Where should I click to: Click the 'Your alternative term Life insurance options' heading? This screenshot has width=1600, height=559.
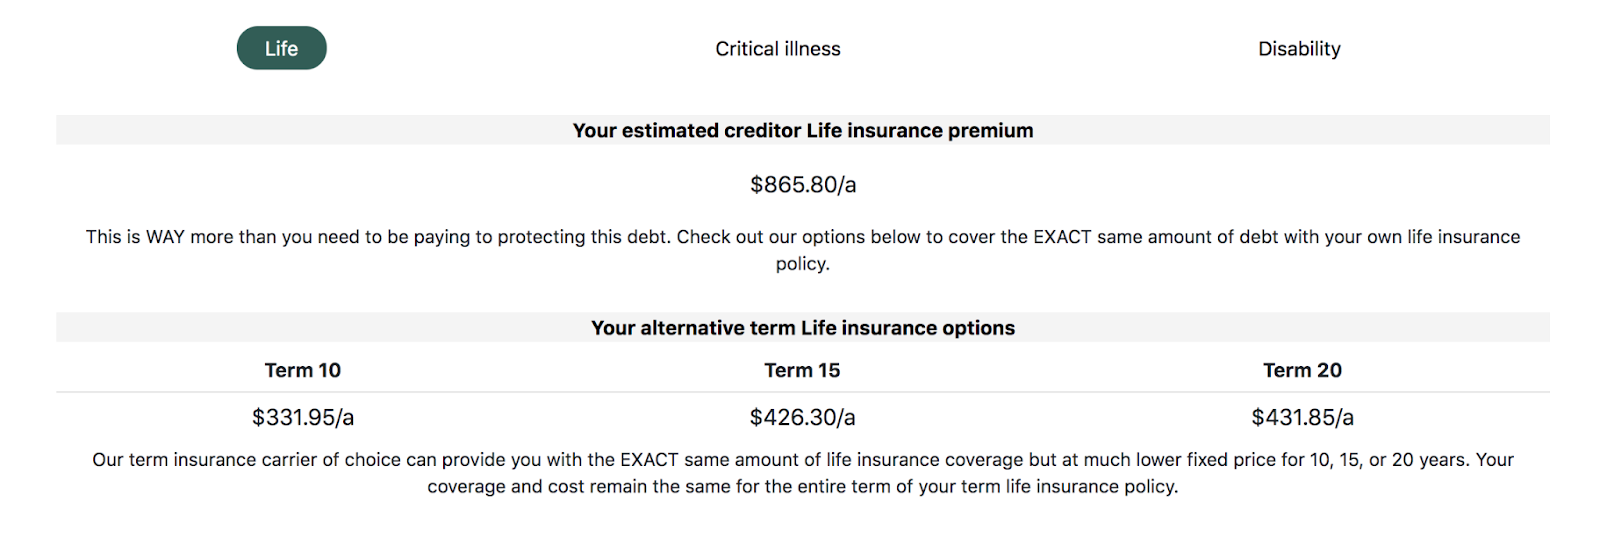[x=802, y=328]
